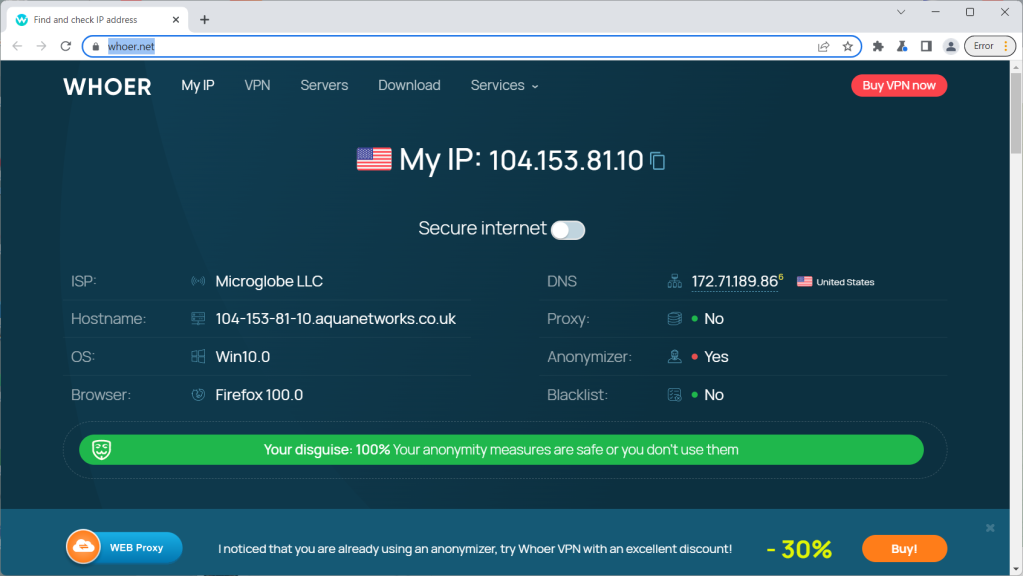
Task: Bookmark this tab with the star icon
Action: [x=847, y=46]
